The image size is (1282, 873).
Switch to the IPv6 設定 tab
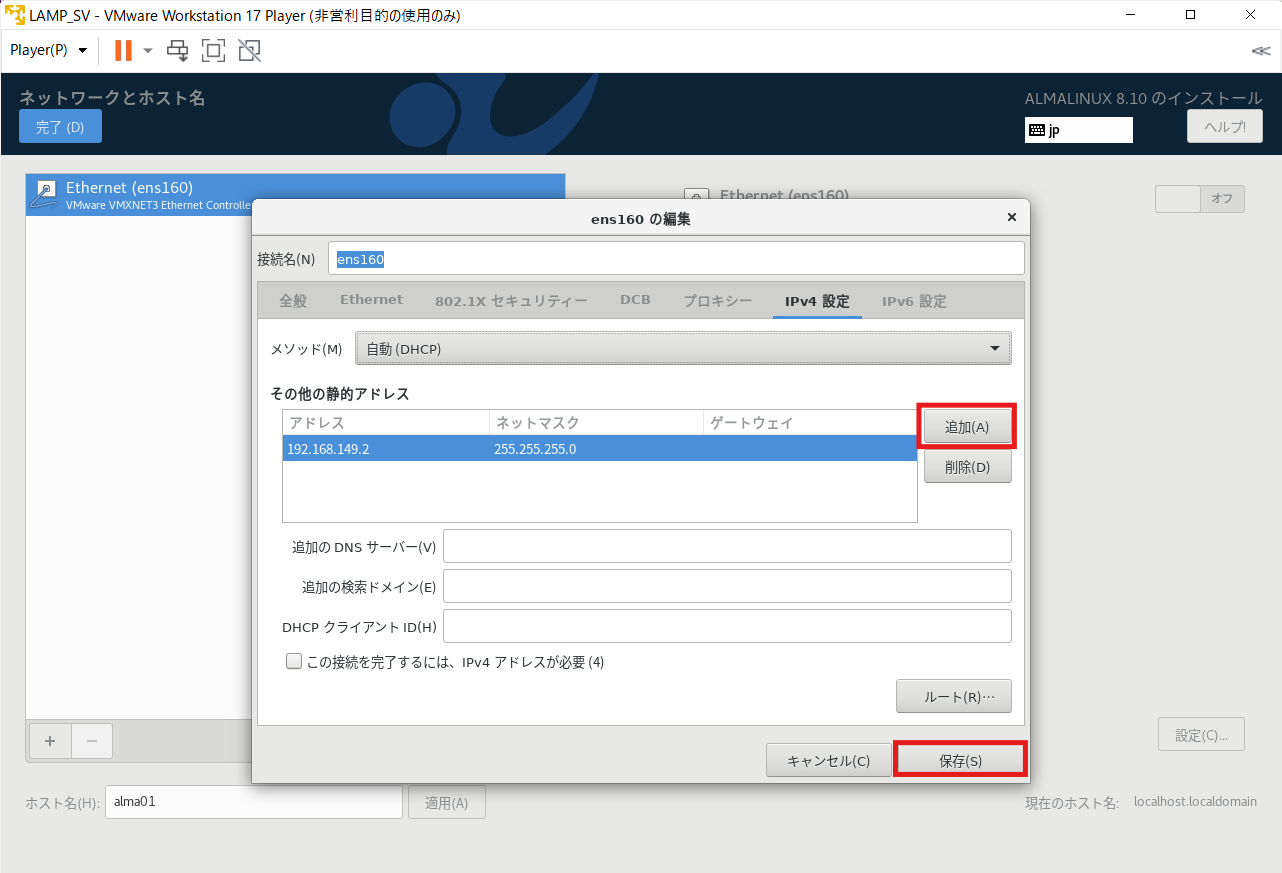(x=914, y=301)
